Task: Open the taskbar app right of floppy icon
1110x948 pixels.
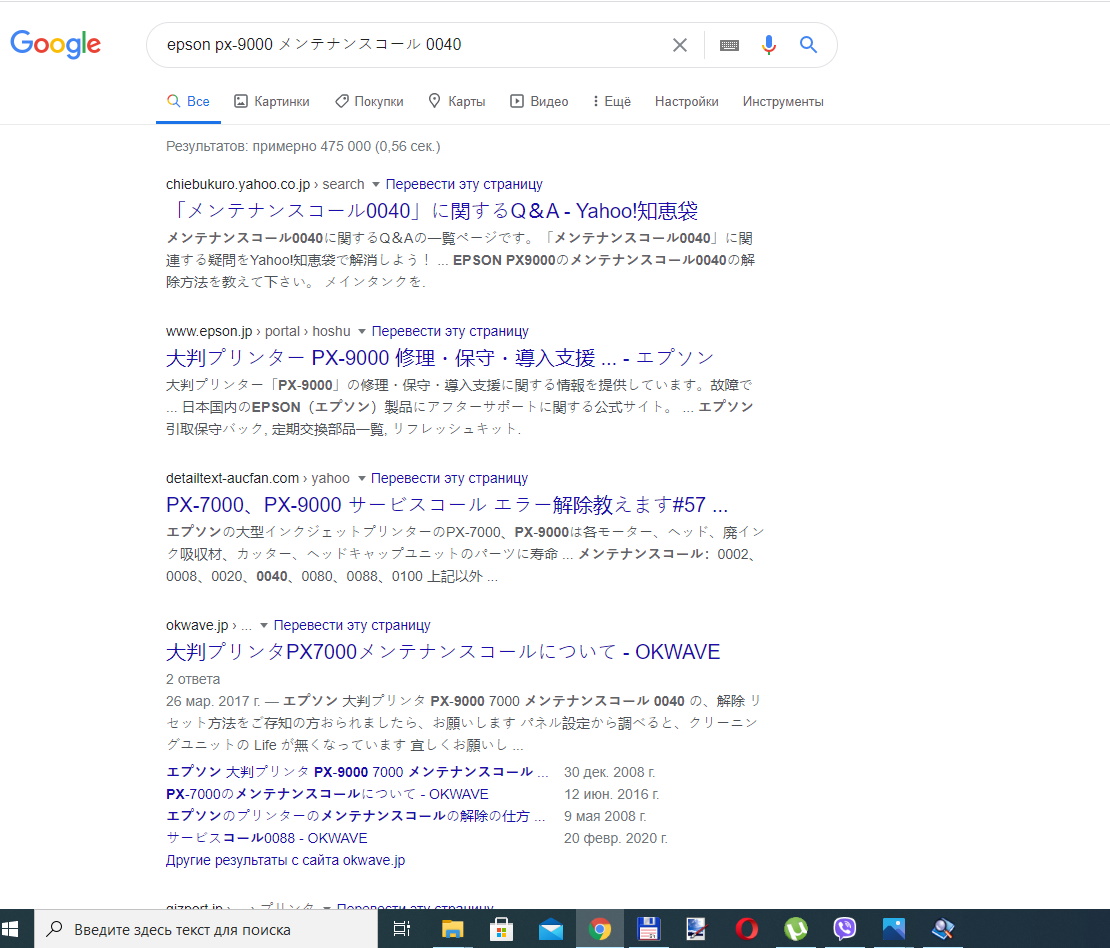Action: [x=697, y=929]
